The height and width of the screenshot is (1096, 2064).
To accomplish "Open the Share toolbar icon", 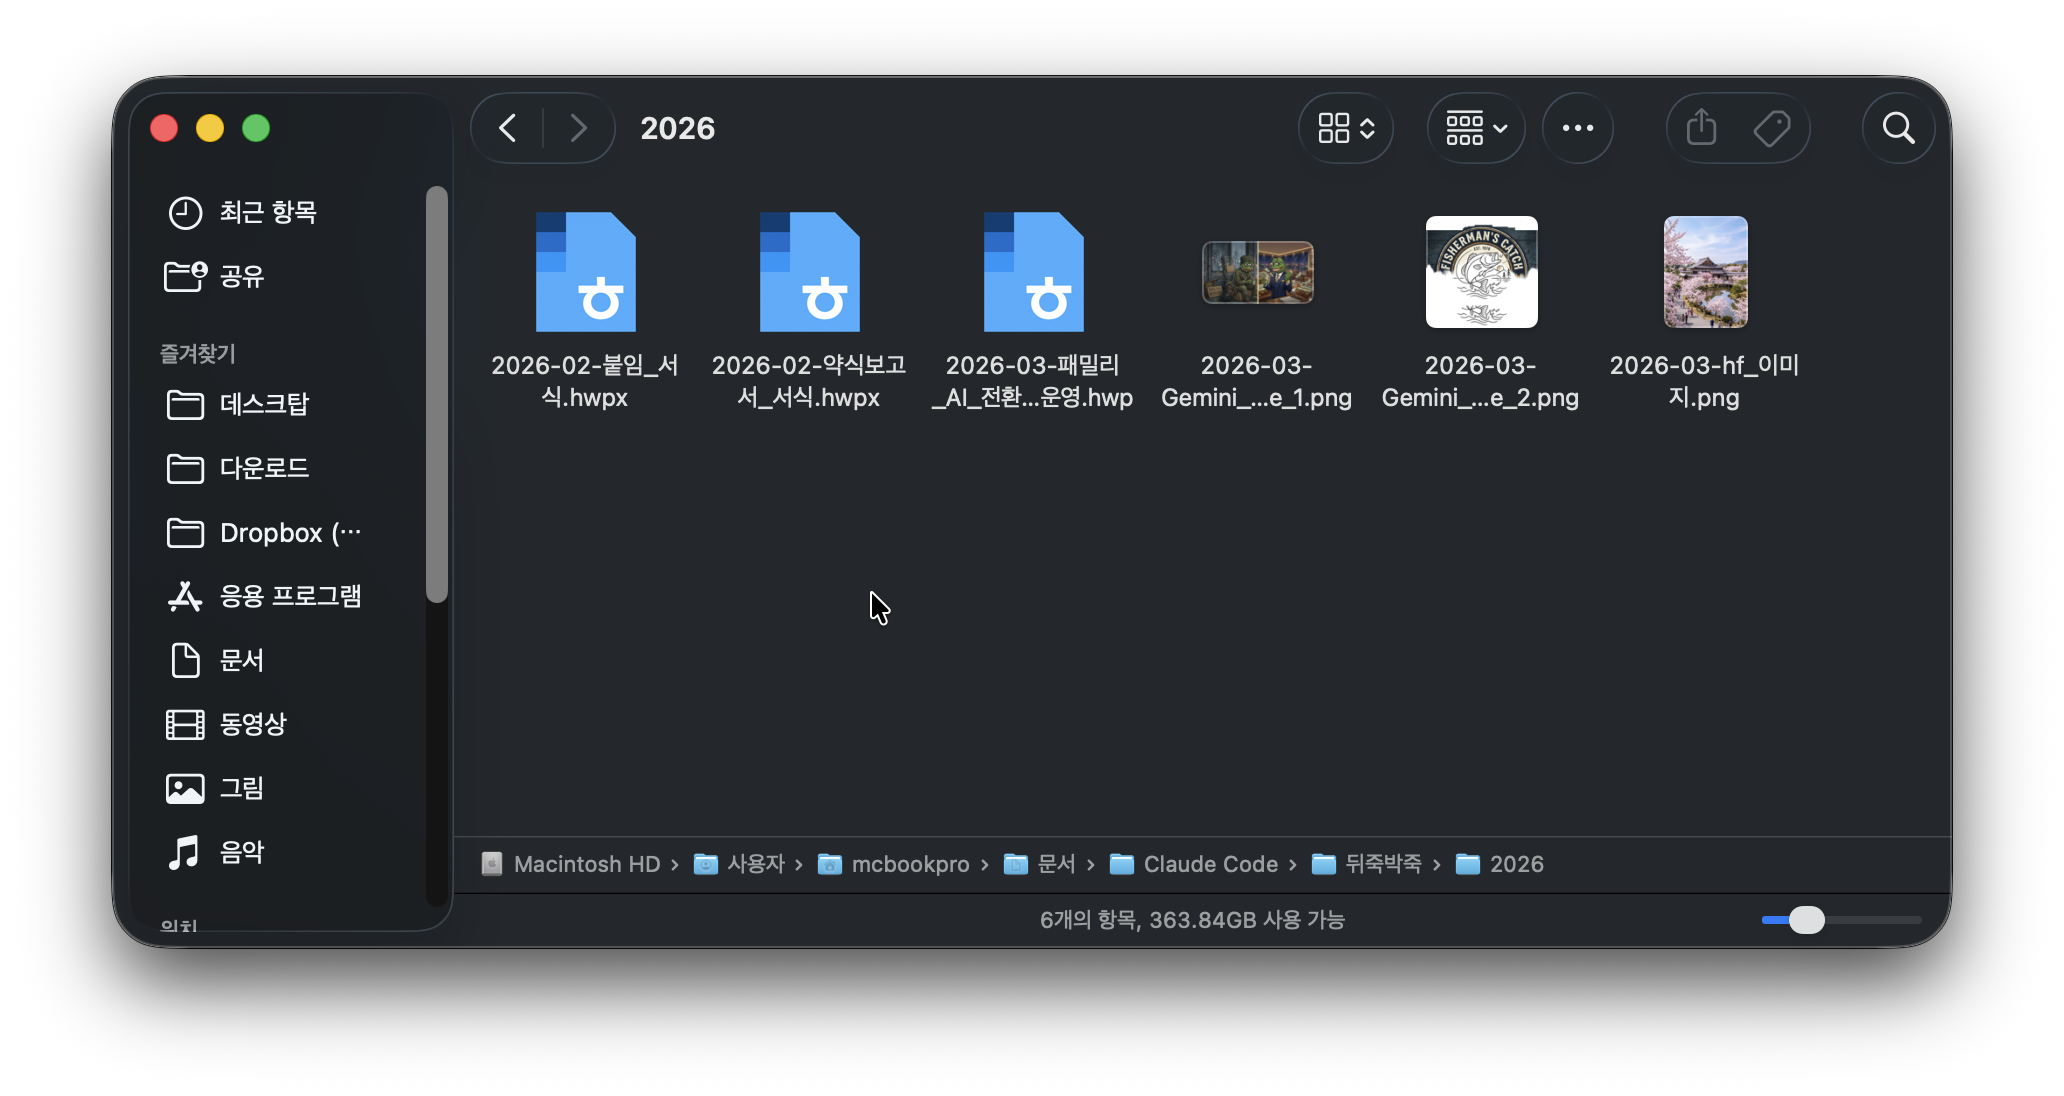I will (1701, 128).
